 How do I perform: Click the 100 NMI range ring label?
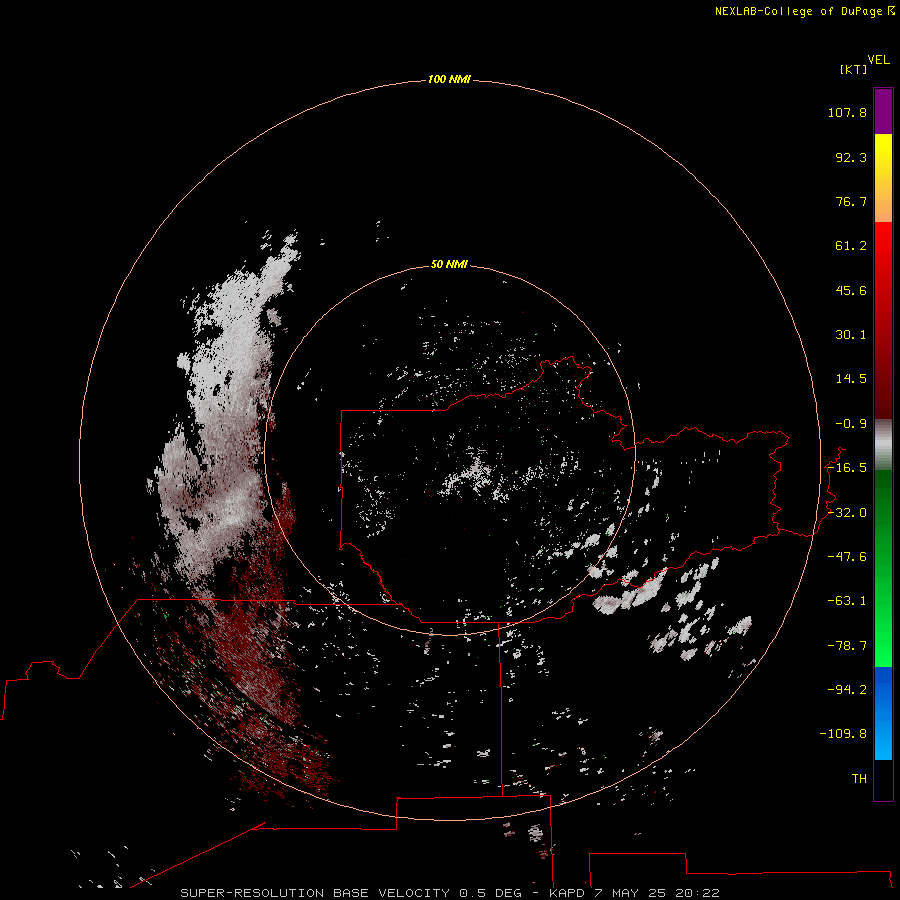pyautogui.click(x=449, y=79)
